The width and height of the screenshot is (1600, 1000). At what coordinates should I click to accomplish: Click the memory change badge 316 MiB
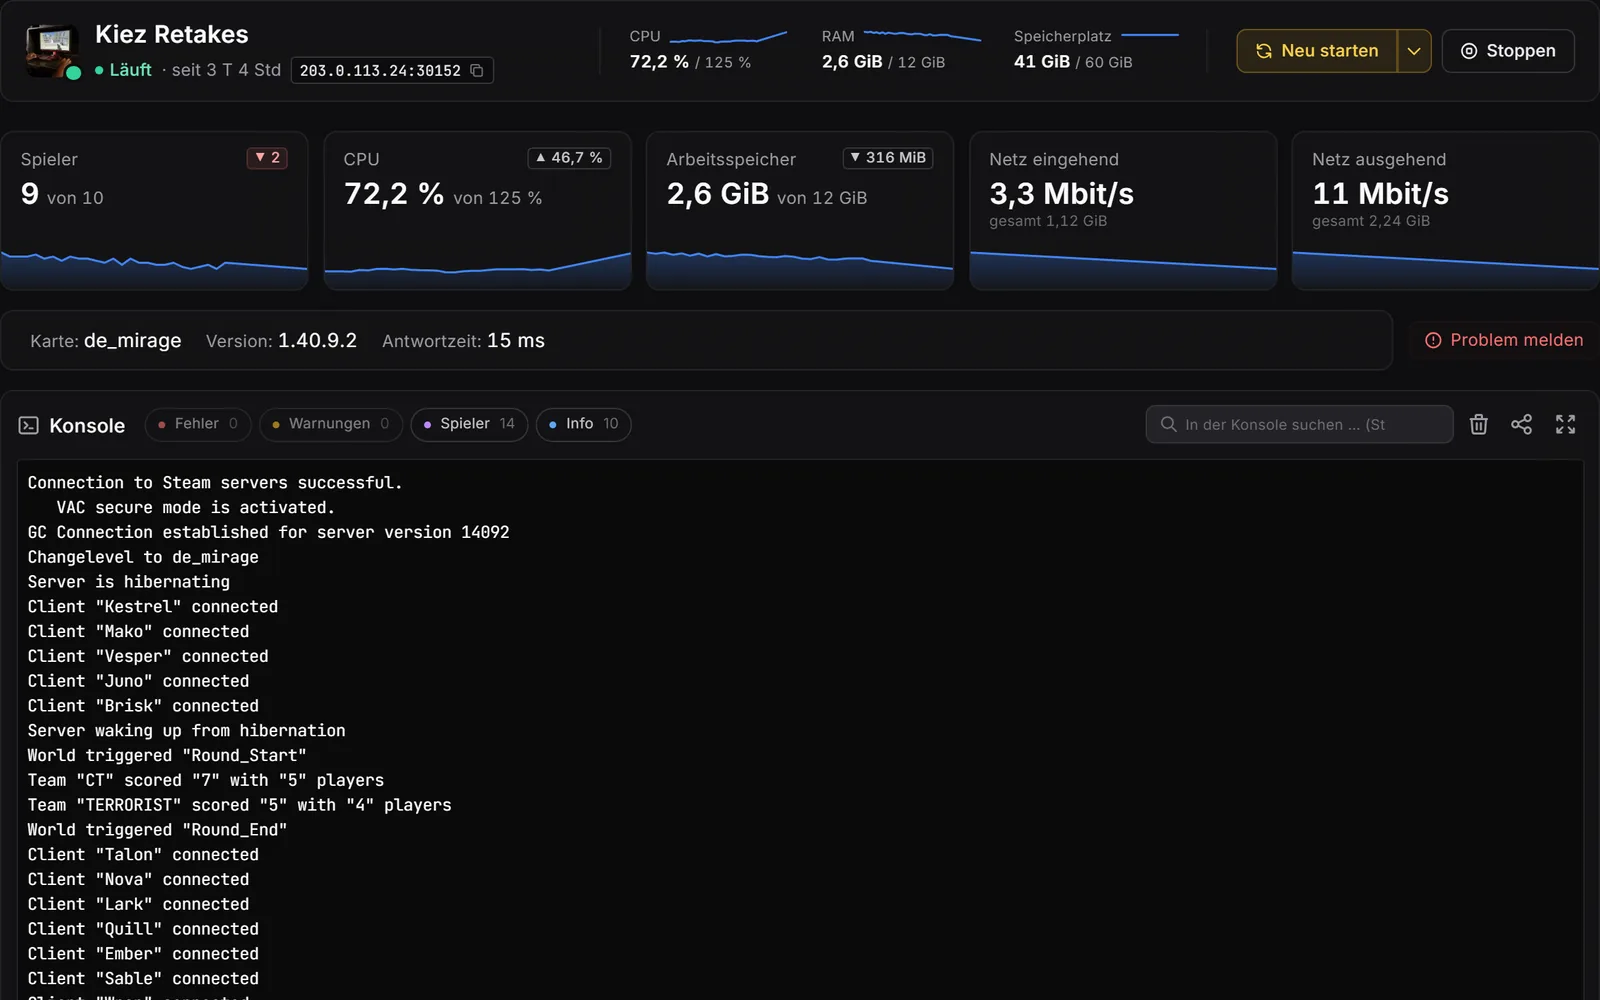[888, 158]
